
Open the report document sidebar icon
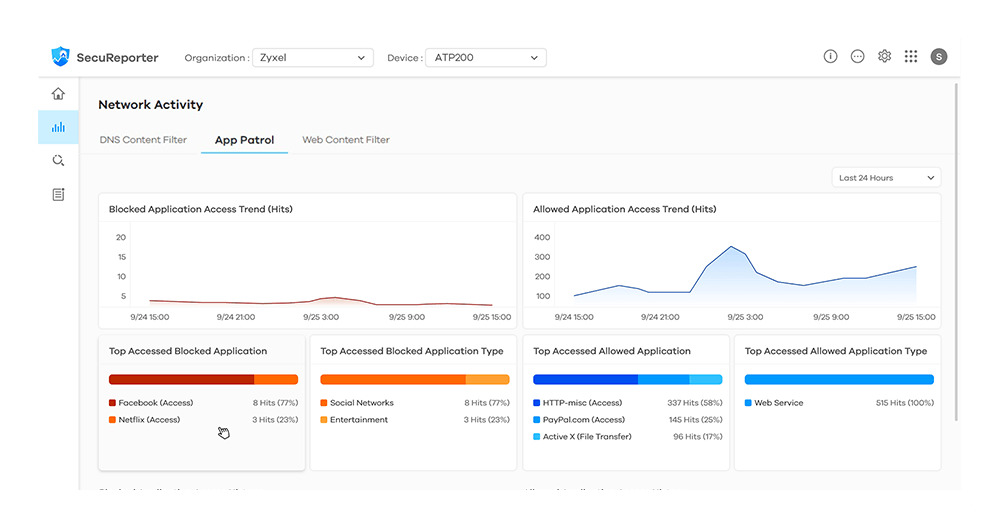[58, 195]
